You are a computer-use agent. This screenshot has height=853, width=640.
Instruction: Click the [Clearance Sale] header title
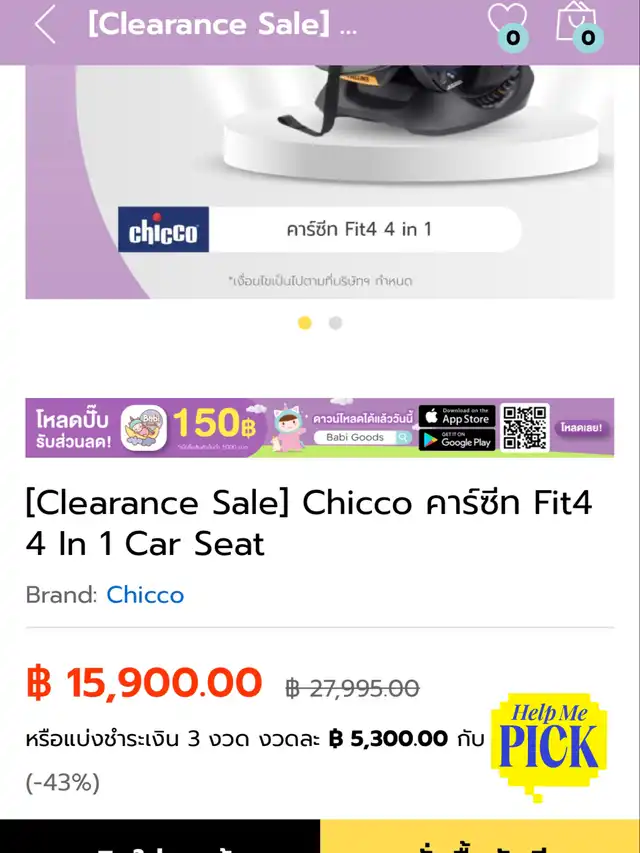tap(223, 24)
